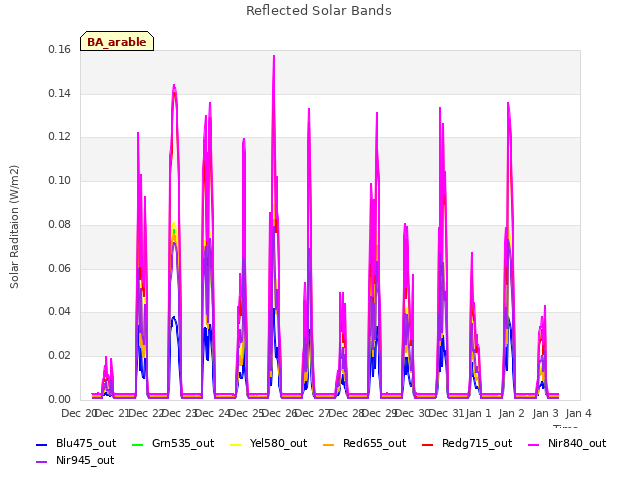This screenshot has width=640, height=480.
Task: Select the Yel580_out legend entry
Action: point(269,444)
